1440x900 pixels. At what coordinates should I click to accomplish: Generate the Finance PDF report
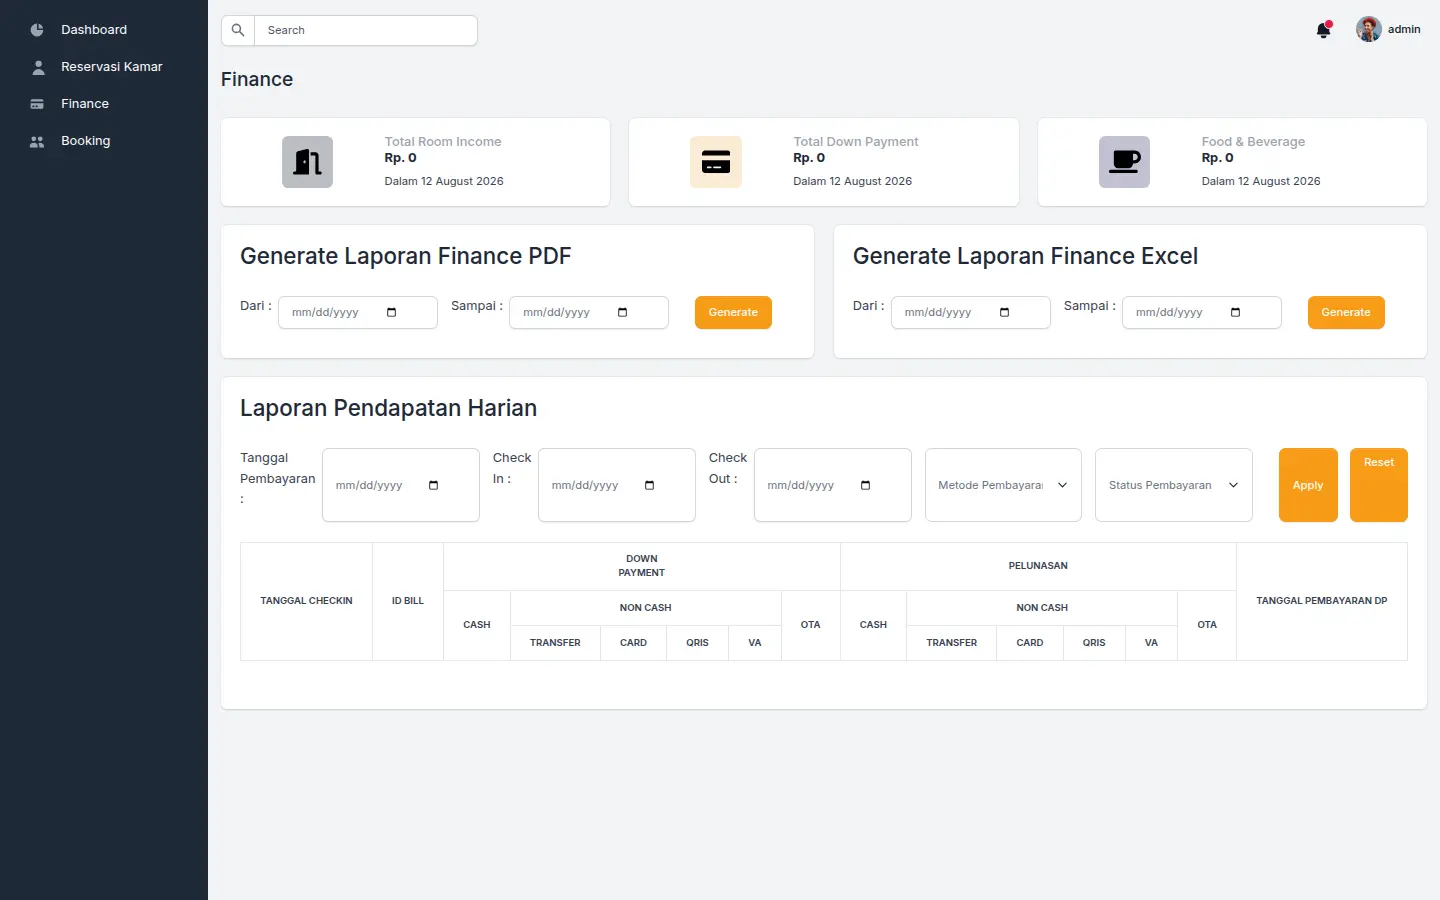733,312
